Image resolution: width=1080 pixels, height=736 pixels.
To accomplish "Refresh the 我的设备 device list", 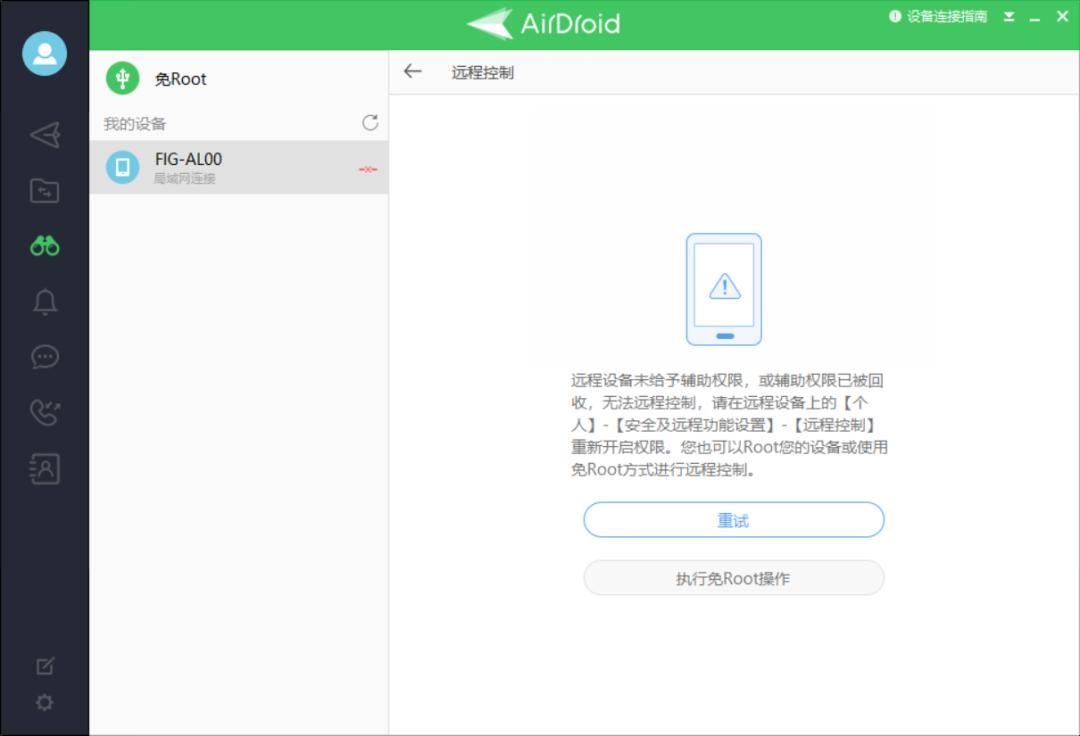I will click(370, 121).
